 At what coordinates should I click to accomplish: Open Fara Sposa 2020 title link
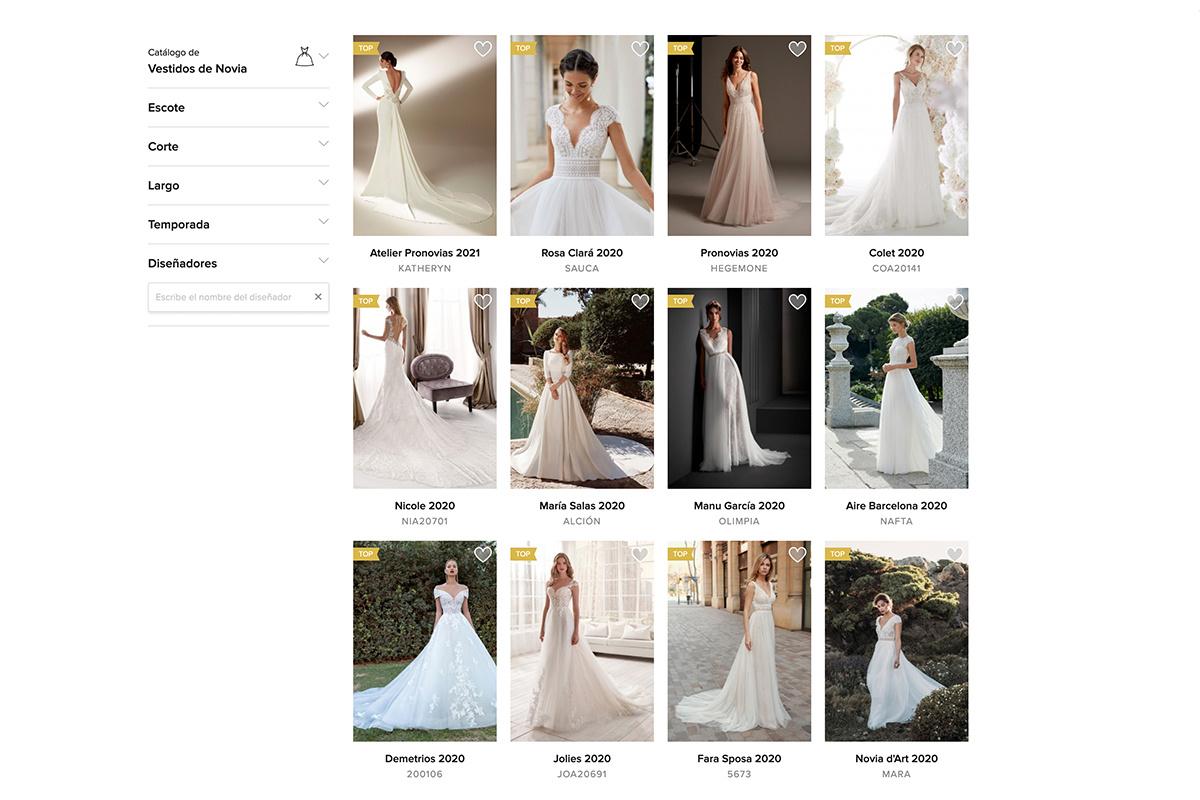pyautogui.click(x=739, y=759)
